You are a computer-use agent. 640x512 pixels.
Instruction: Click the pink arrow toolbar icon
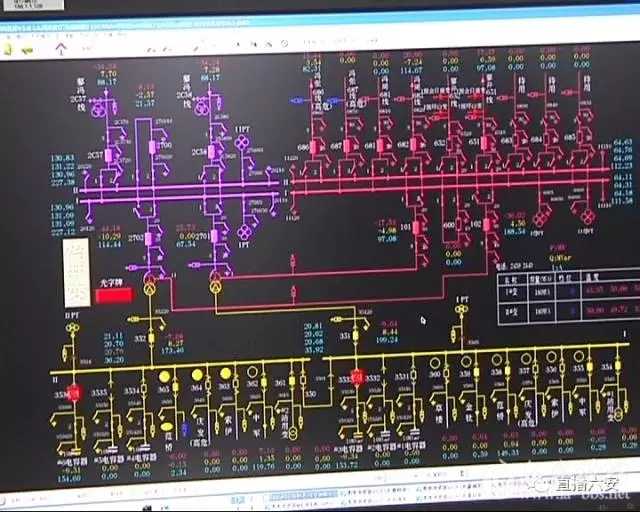click(x=61, y=47)
